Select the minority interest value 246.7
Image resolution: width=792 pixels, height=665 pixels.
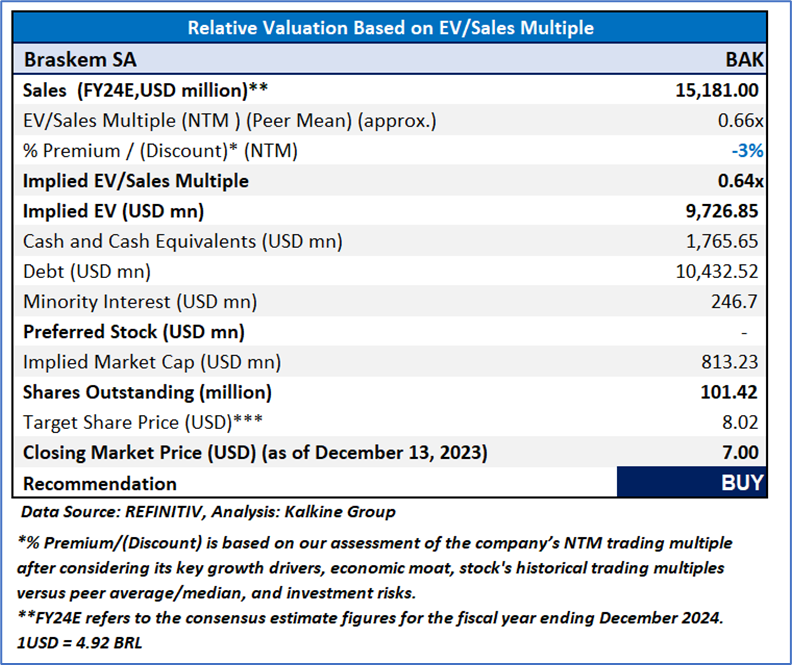coord(734,301)
